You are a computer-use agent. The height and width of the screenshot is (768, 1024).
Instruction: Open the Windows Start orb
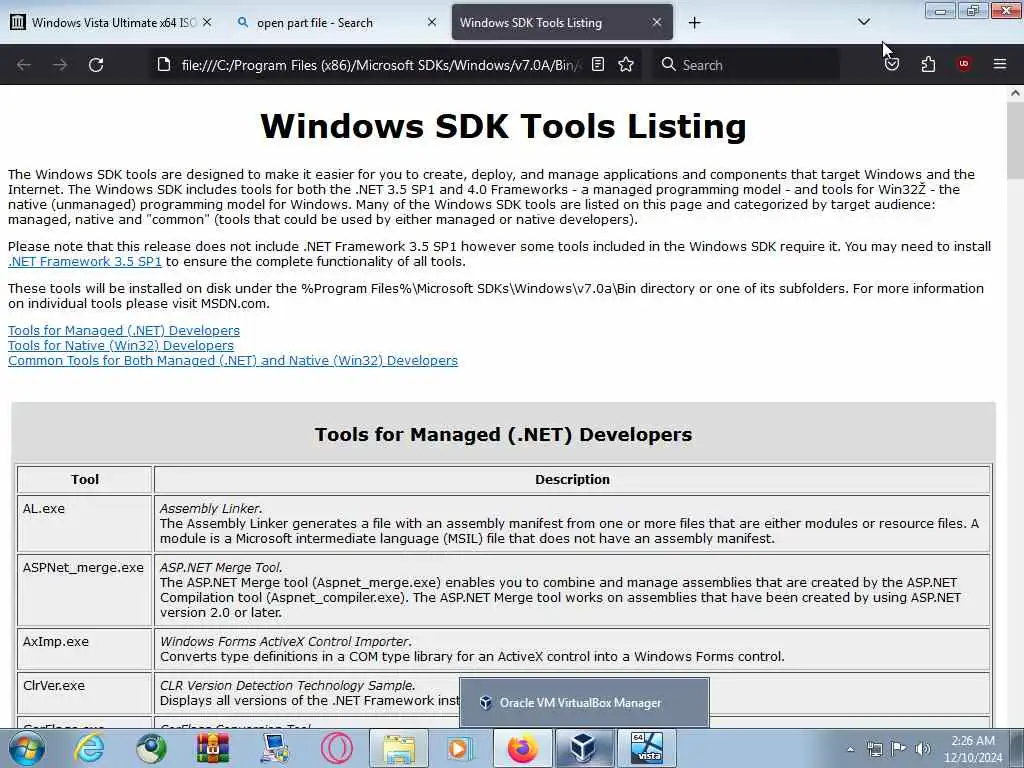(x=27, y=748)
